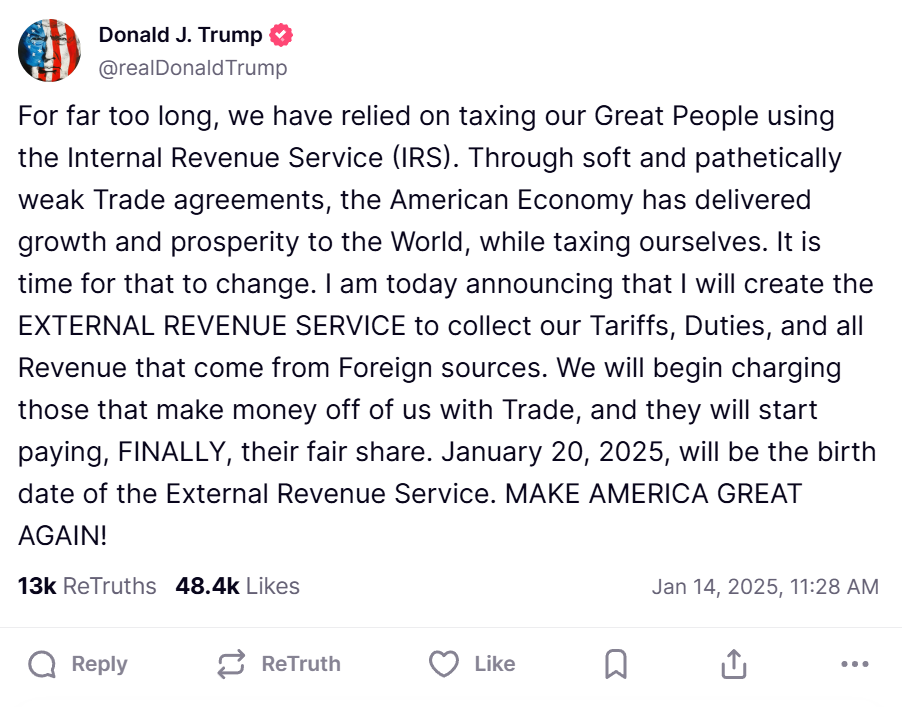Open share options via upload icon

coord(734,664)
